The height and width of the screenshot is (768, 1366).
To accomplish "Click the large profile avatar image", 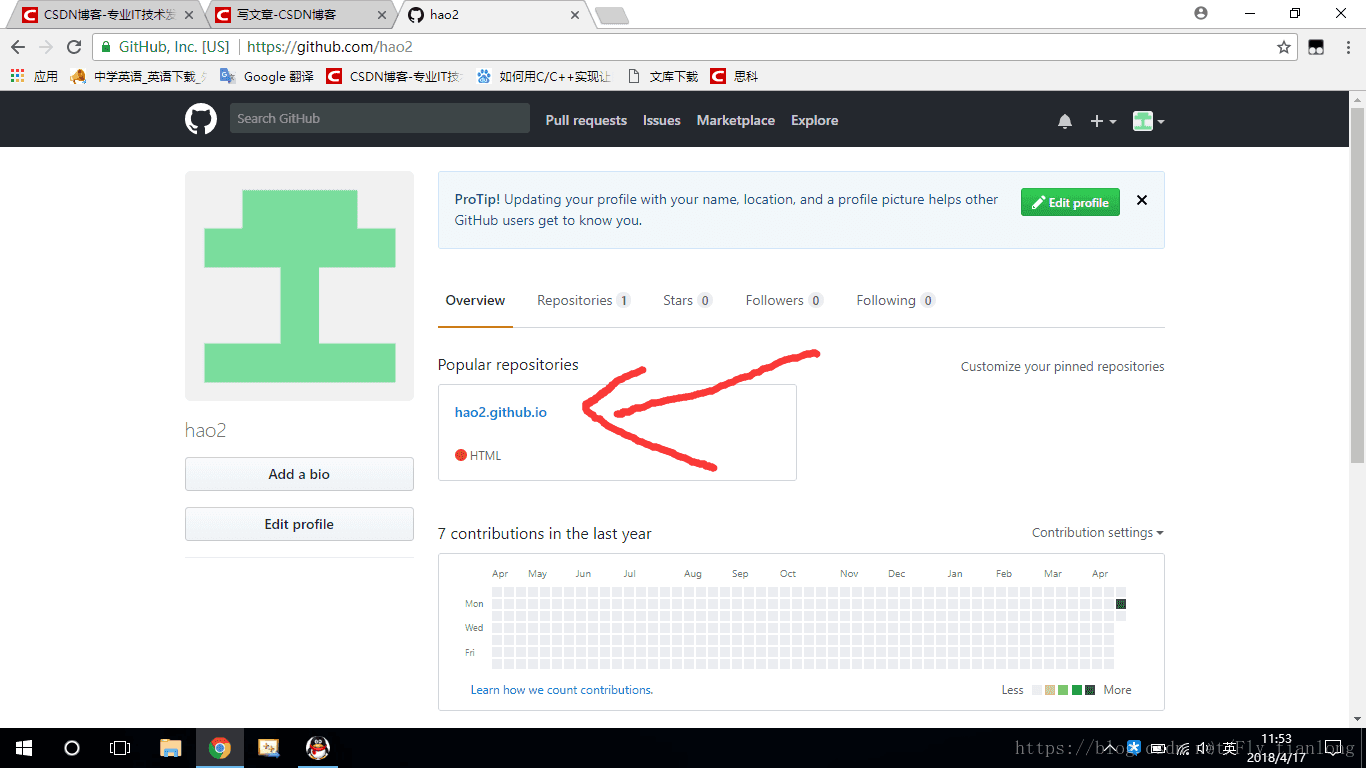I will click(x=299, y=286).
